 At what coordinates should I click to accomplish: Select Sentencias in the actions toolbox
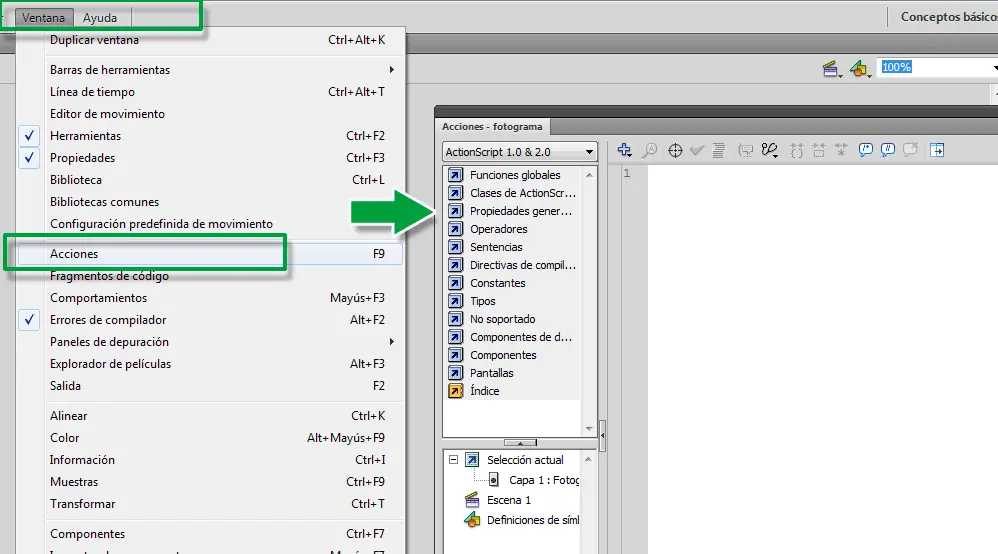pos(496,247)
